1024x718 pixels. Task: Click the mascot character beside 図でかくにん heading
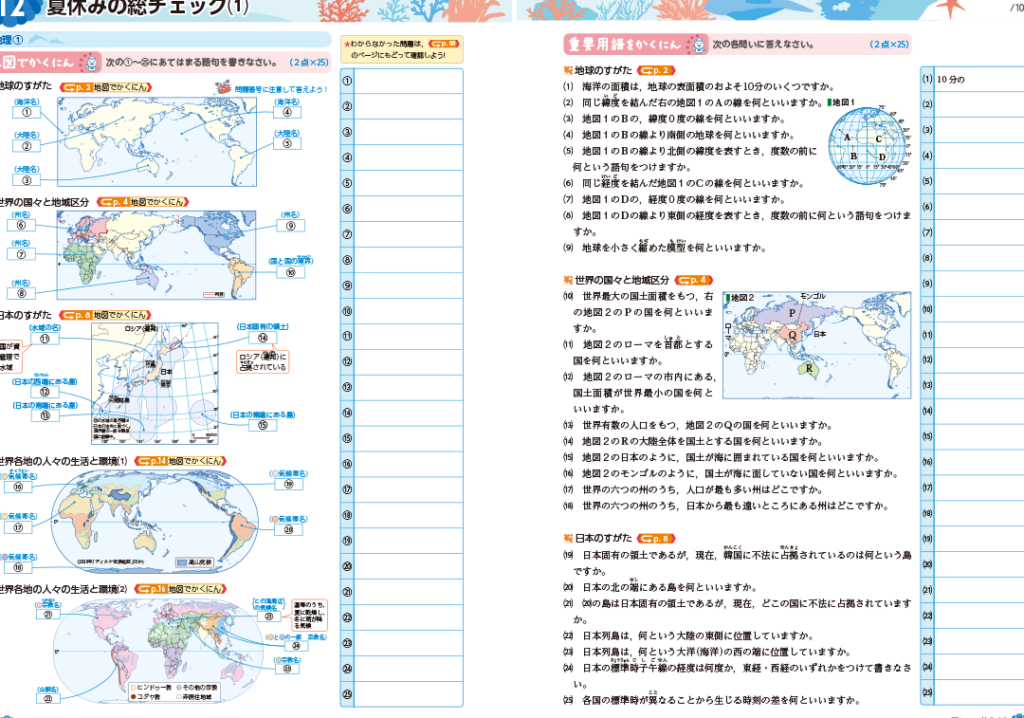[x=88, y=62]
